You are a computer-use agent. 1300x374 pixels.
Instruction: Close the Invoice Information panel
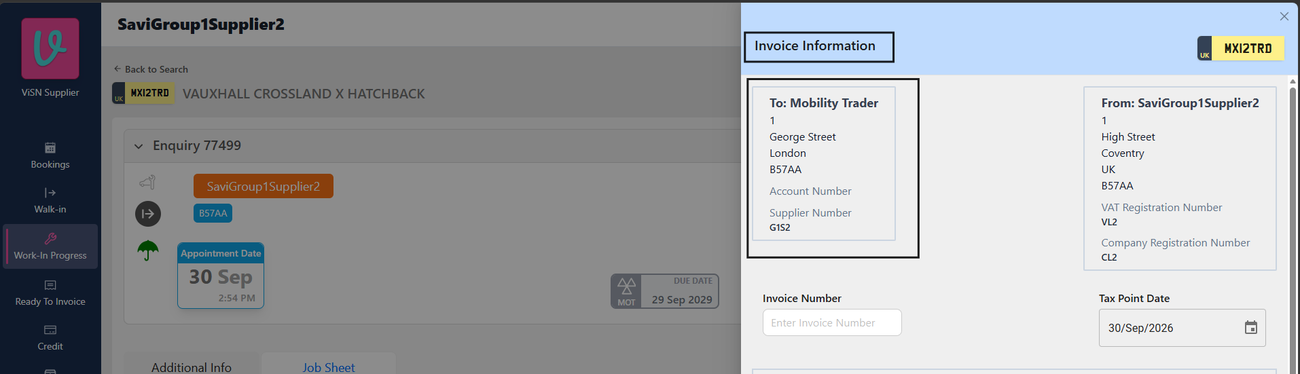click(x=1284, y=16)
